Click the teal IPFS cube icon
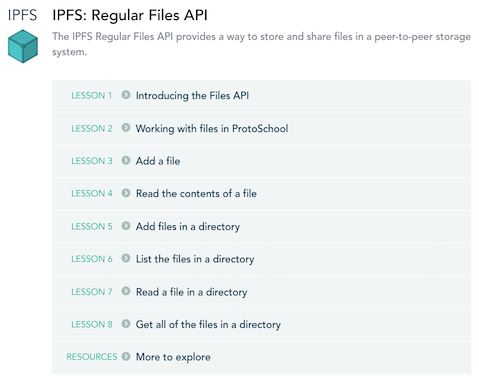 [23, 46]
